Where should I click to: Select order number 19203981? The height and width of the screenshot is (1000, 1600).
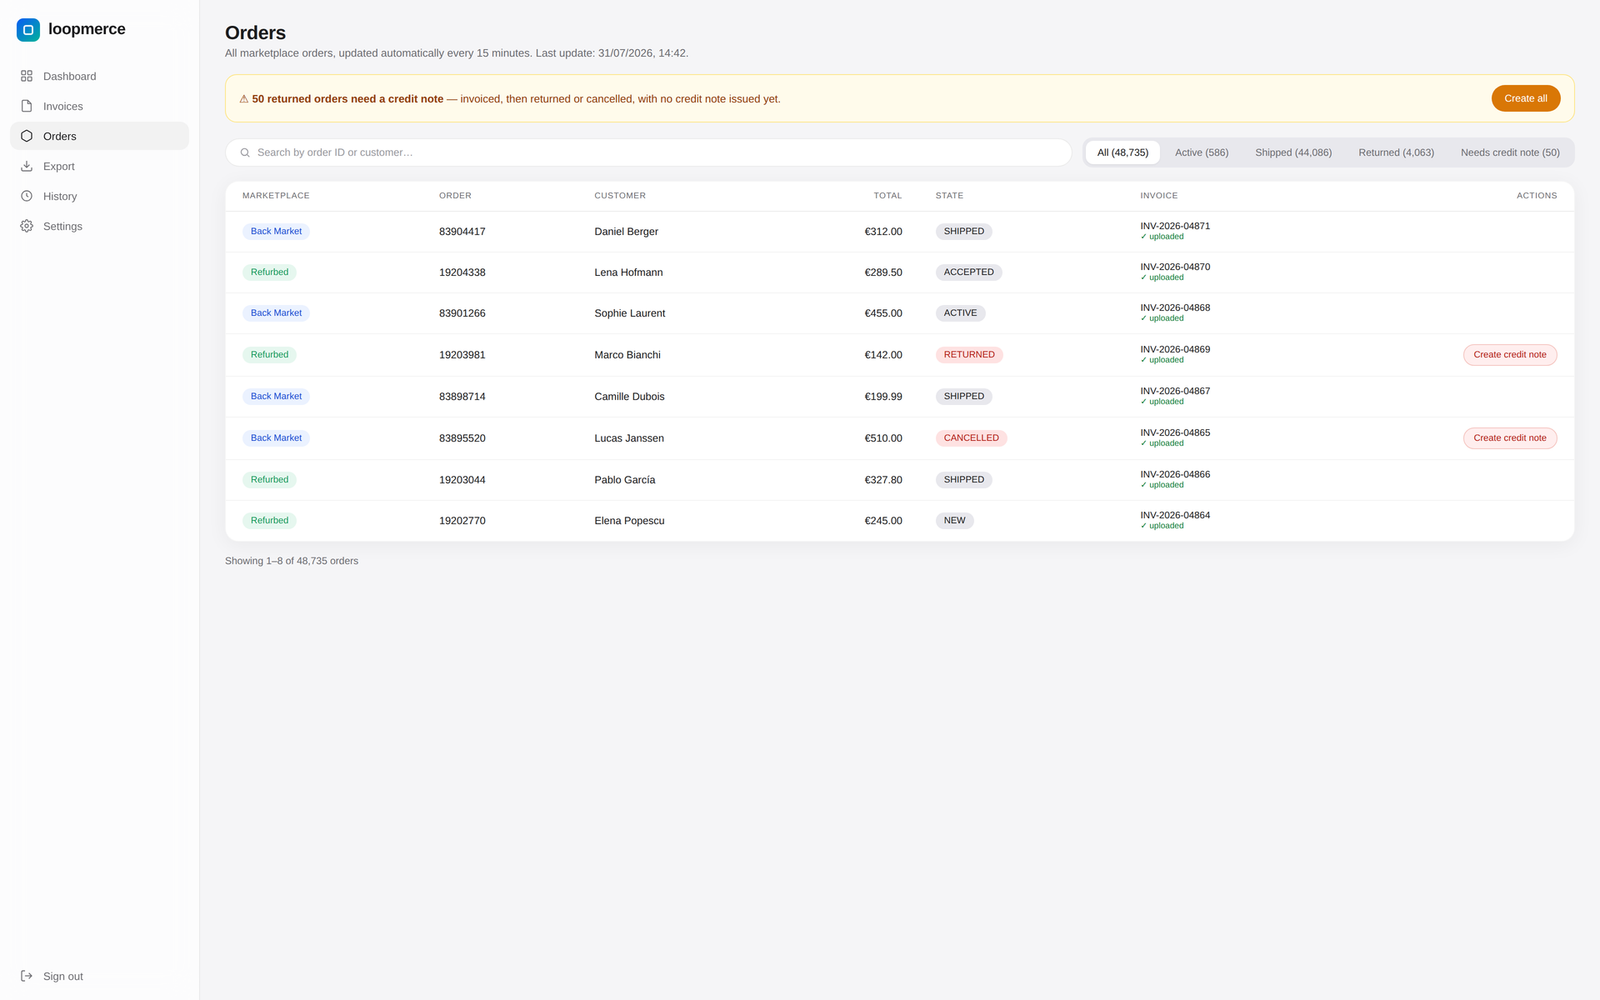[x=462, y=355]
